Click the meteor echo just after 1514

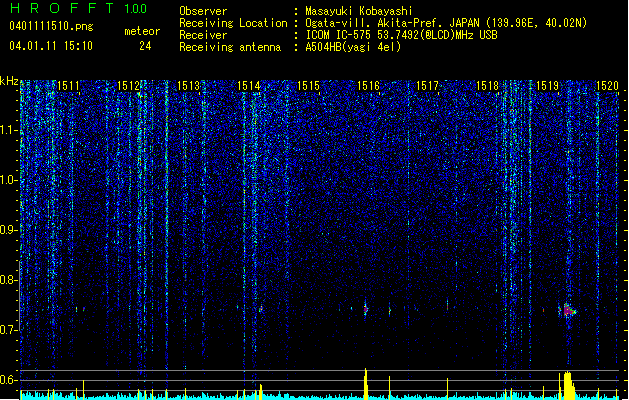pyautogui.click(x=261, y=309)
